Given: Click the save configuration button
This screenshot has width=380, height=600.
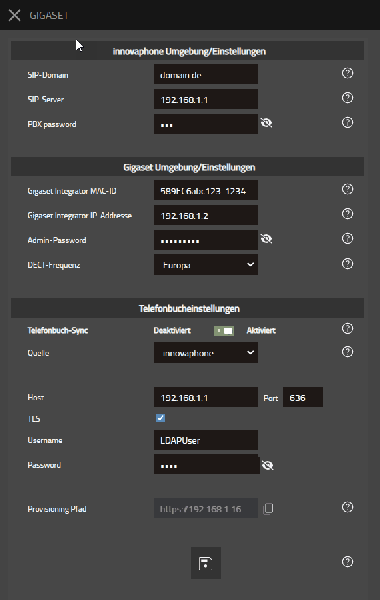Looking at the screenshot, I should point(206,563).
